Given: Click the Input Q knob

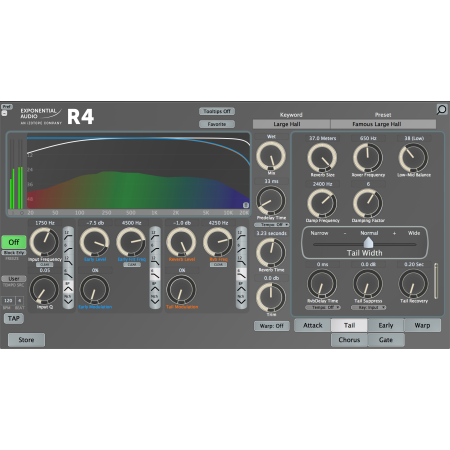Looking at the screenshot, I should [44, 290].
